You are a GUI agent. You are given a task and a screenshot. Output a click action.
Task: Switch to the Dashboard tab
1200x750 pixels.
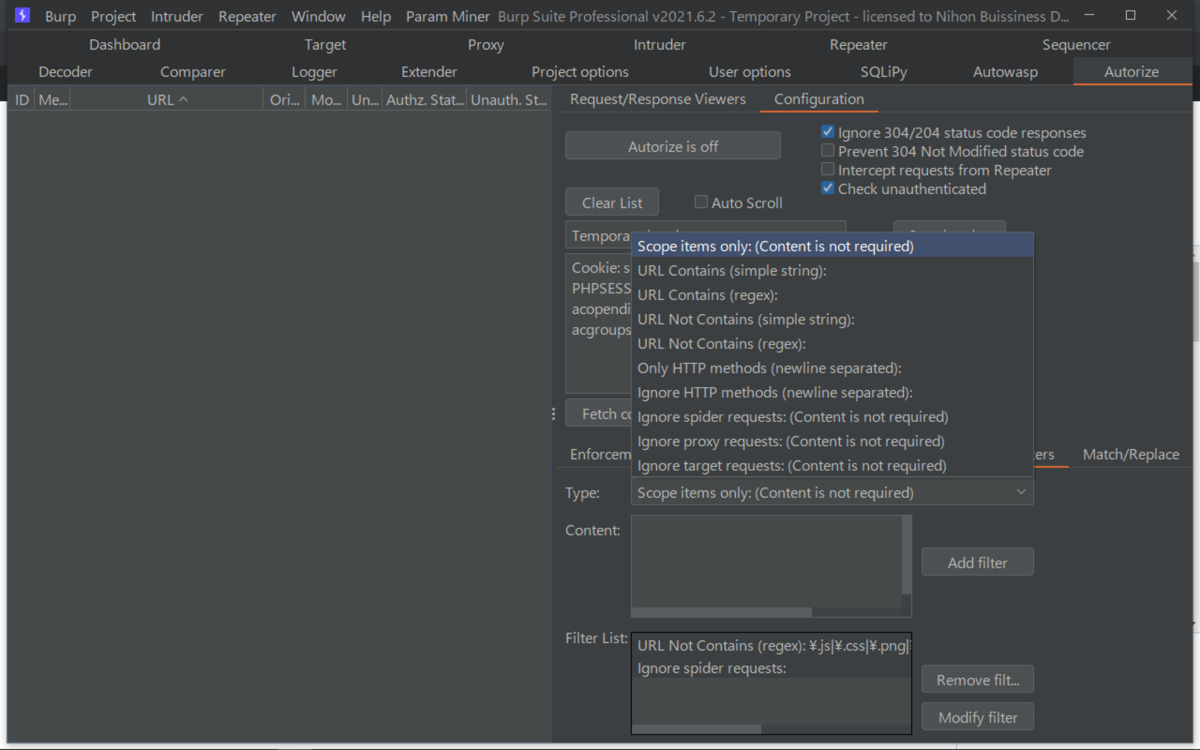(x=124, y=44)
